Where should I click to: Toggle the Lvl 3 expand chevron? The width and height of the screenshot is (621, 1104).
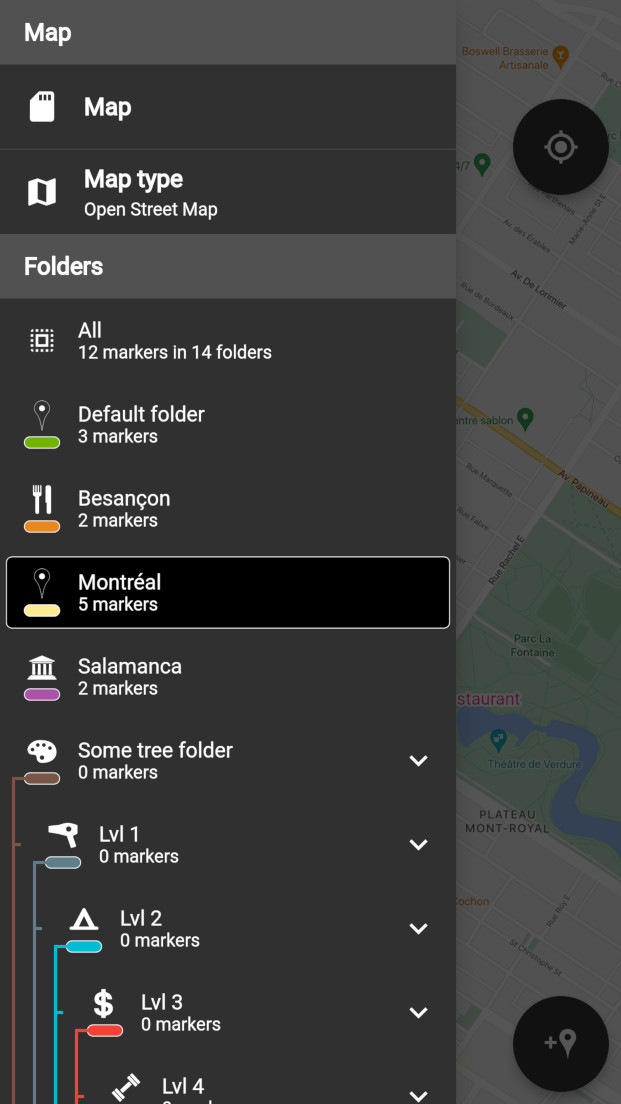tap(418, 1012)
